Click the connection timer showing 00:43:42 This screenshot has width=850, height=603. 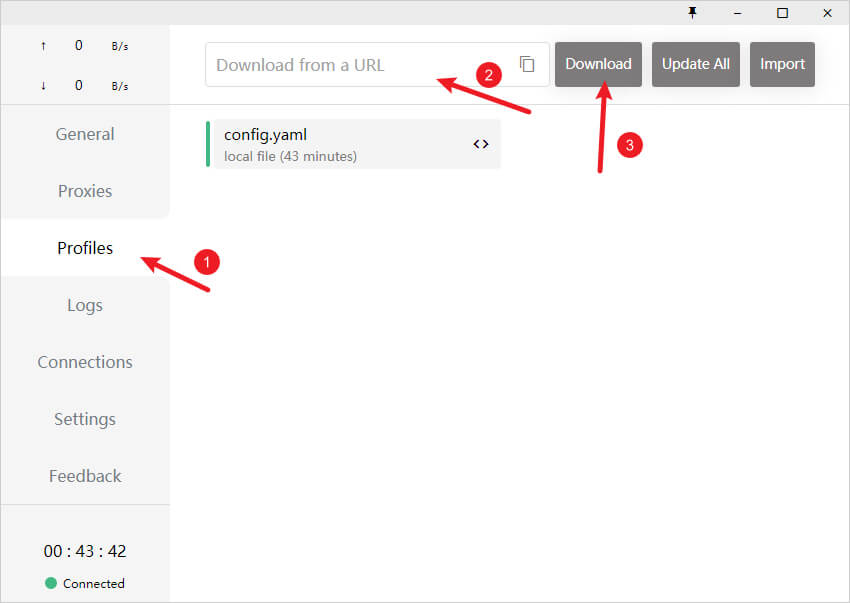coord(84,550)
